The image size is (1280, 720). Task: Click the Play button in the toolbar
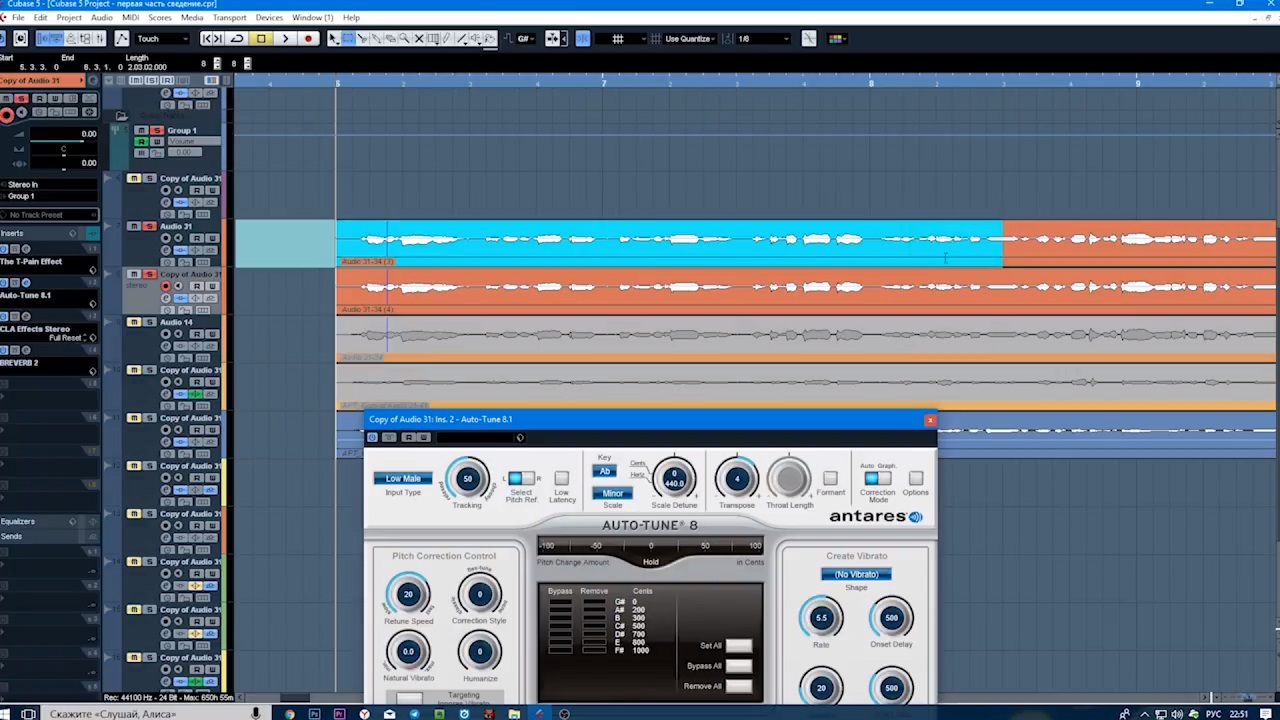point(285,39)
